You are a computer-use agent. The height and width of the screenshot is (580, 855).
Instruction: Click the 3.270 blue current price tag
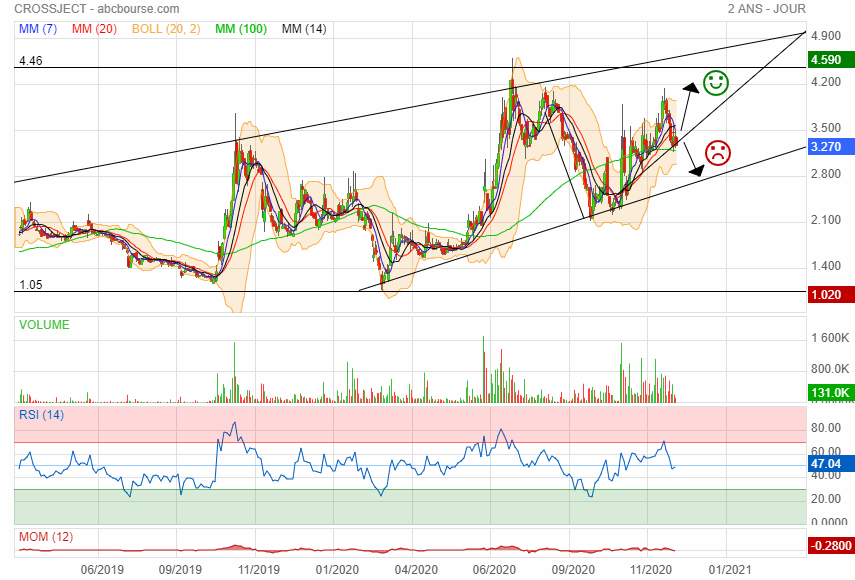831,147
